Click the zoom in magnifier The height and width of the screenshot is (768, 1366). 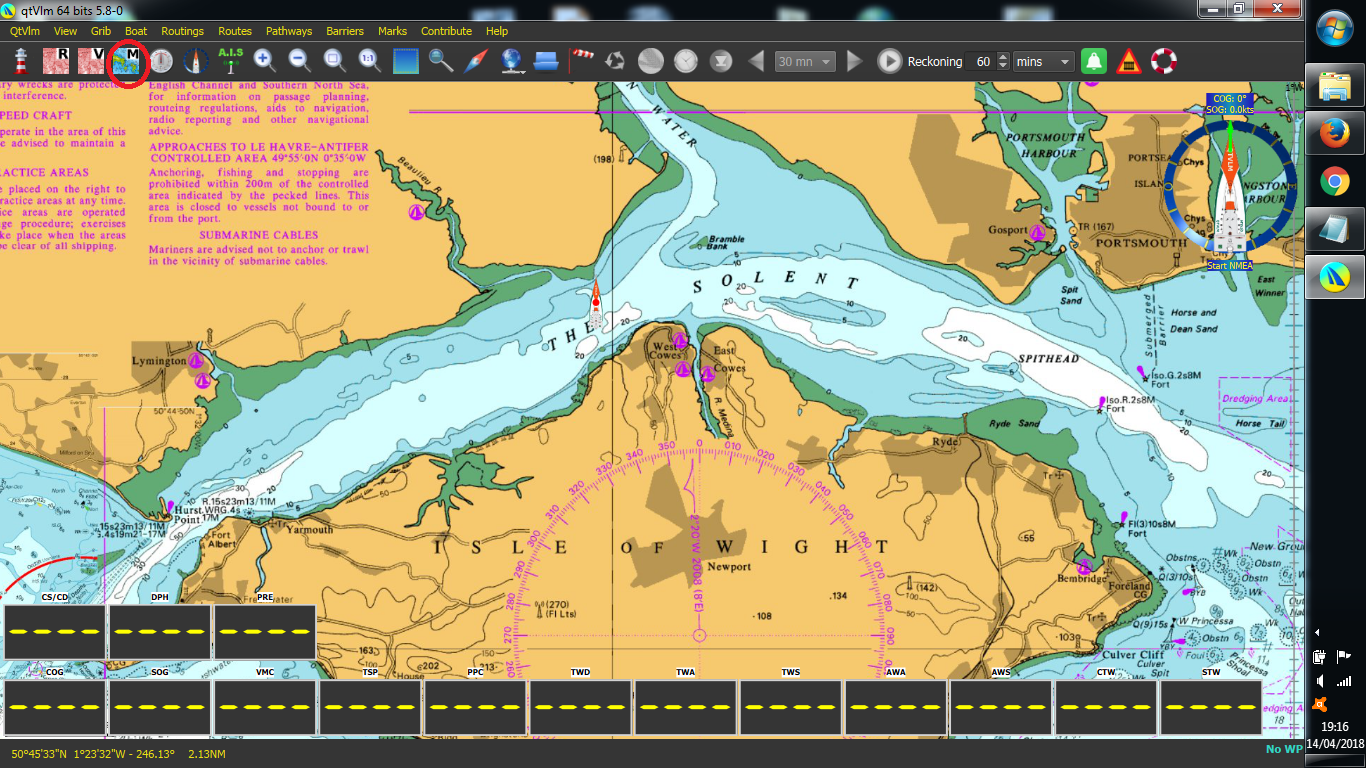(x=265, y=62)
